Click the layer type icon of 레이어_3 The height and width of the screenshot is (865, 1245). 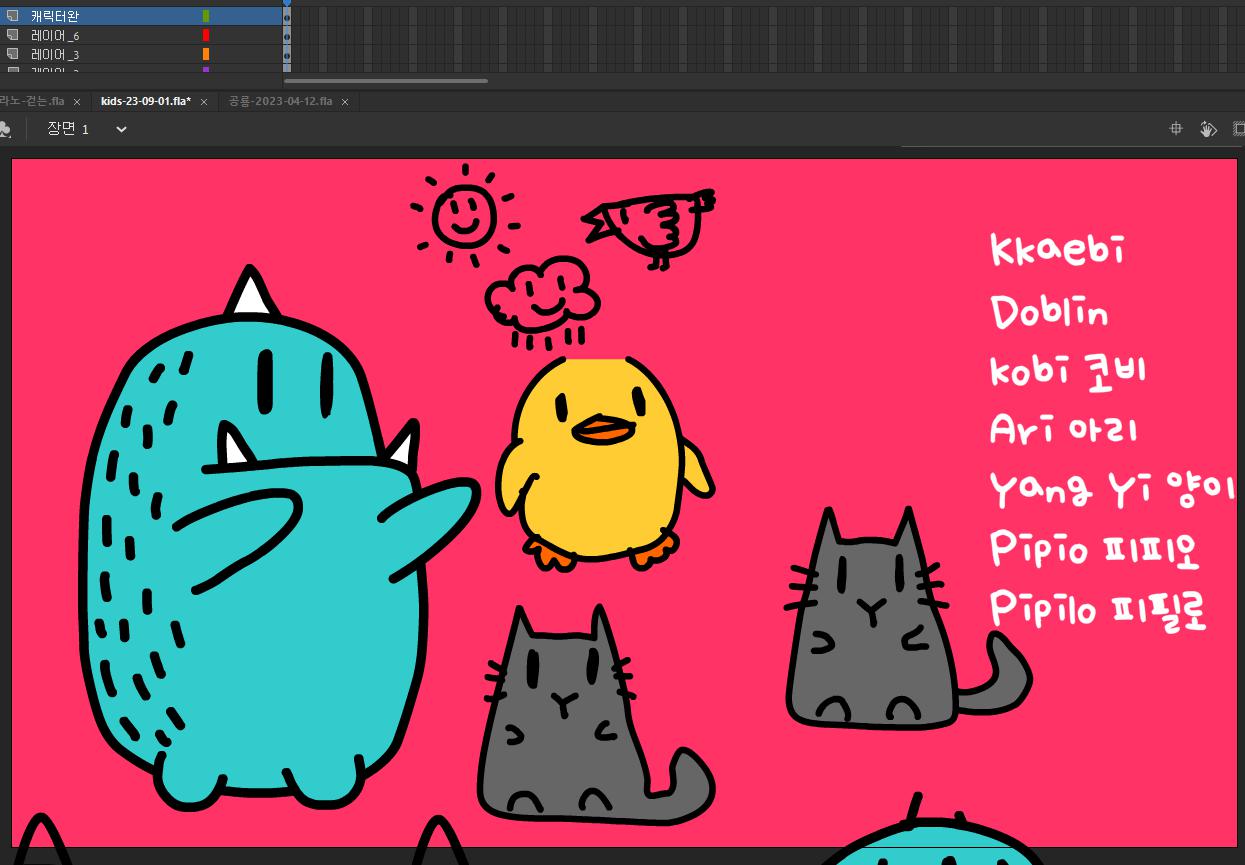coord(13,54)
